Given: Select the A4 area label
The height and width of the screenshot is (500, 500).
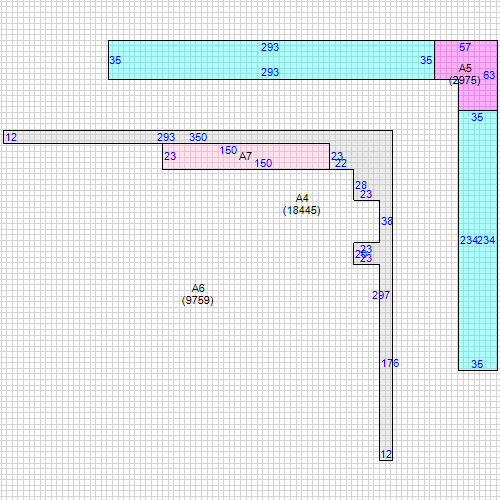Looking at the screenshot, I should click(x=302, y=198).
